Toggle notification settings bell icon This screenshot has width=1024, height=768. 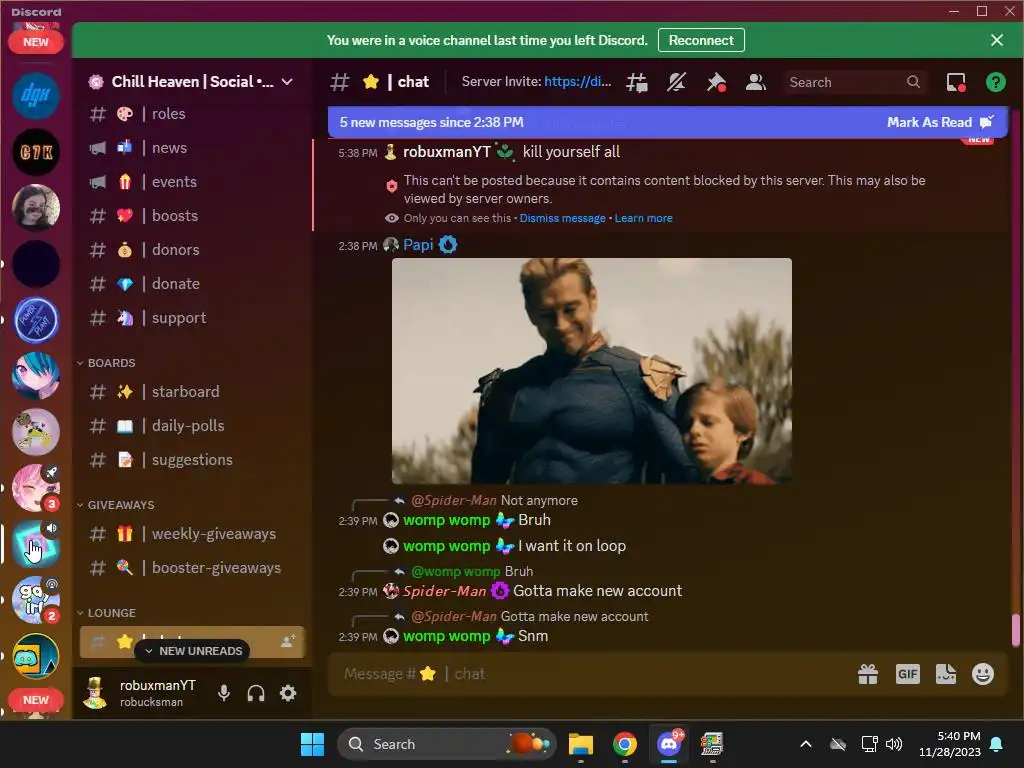[x=676, y=82]
